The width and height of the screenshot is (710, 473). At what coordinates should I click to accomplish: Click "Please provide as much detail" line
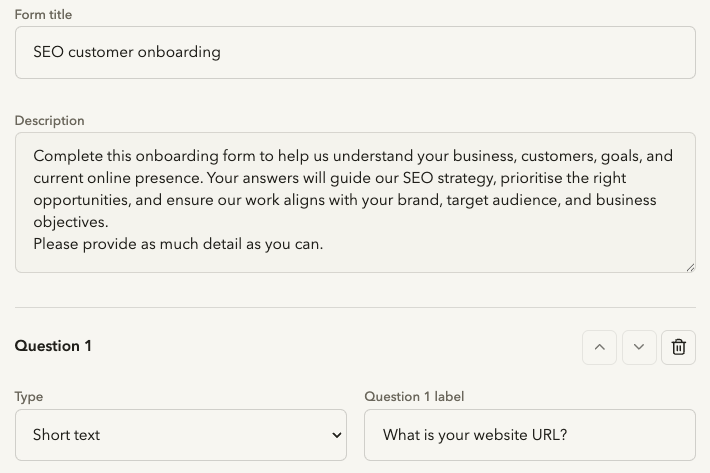click(x=178, y=244)
